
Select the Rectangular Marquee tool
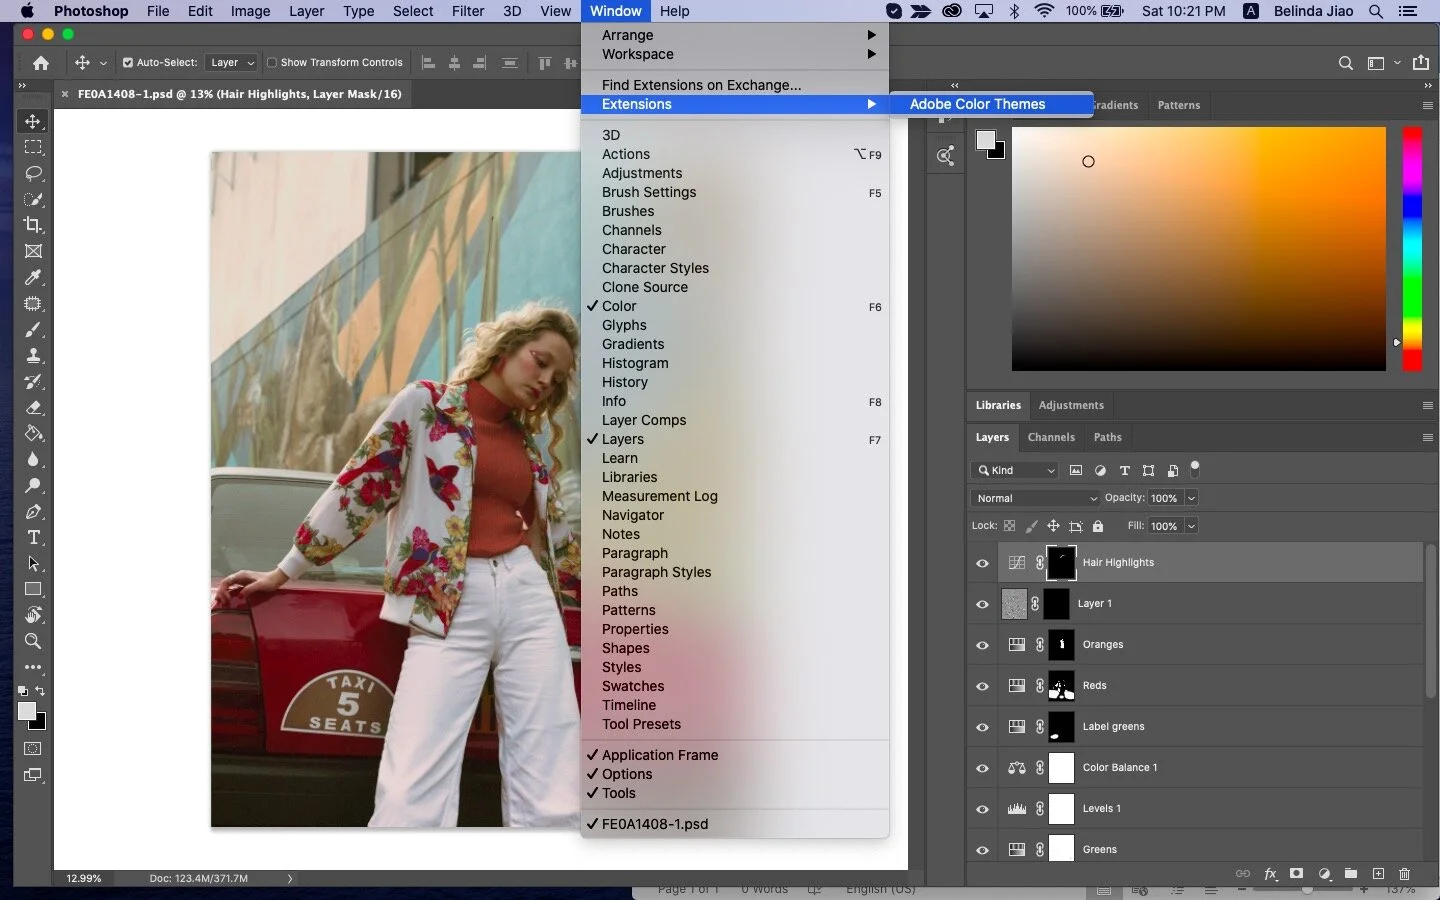[x=33, y=147]
